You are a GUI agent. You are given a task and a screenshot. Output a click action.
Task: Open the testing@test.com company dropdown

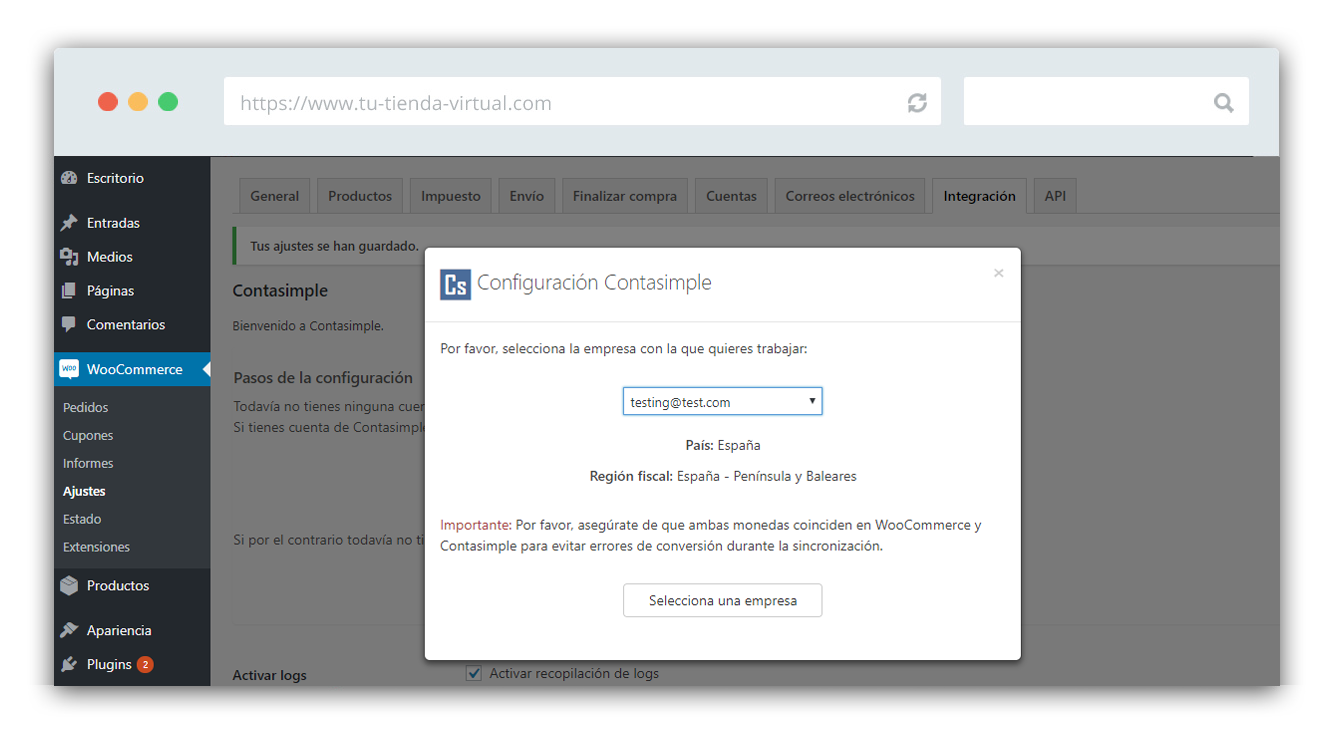click(722, 402)
